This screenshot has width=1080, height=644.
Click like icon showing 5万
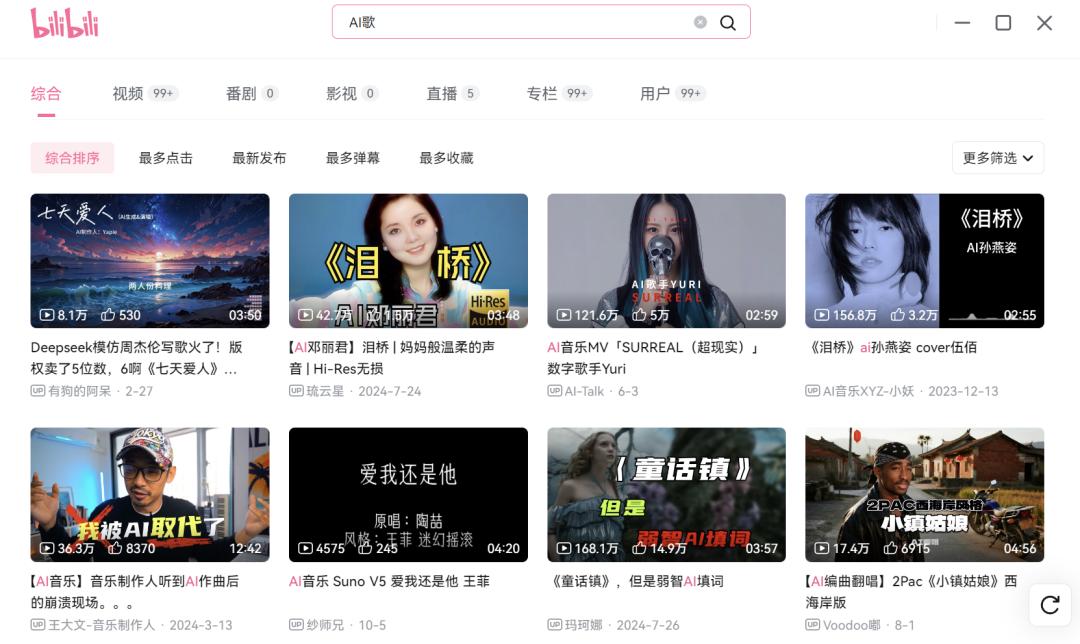pyautogui.click(x=639, y=315)
